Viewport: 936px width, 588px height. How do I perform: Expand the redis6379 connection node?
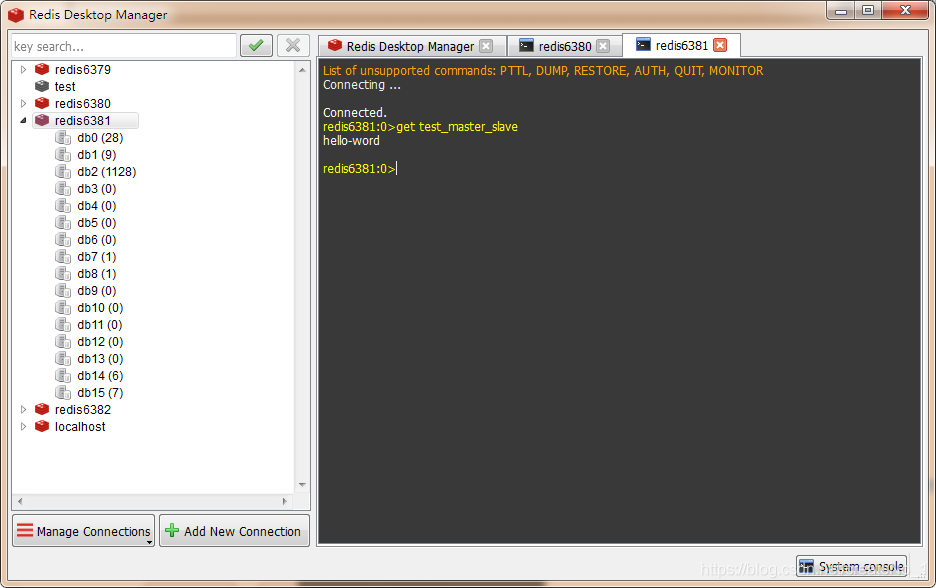click(x=23, y=69)
